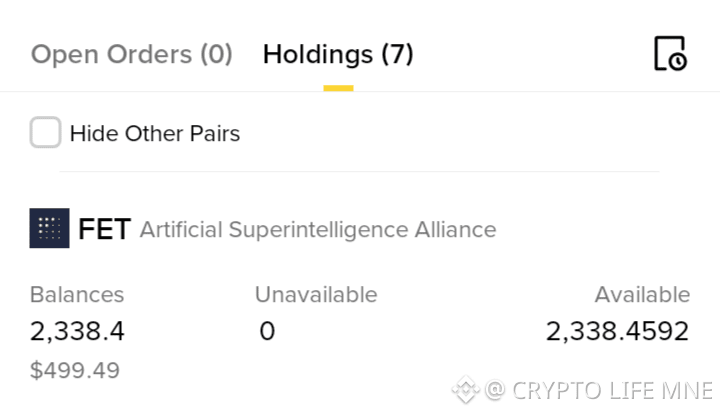Click the $499.49 USD value
The image size is (720, 415).
(x=75, y=370)
